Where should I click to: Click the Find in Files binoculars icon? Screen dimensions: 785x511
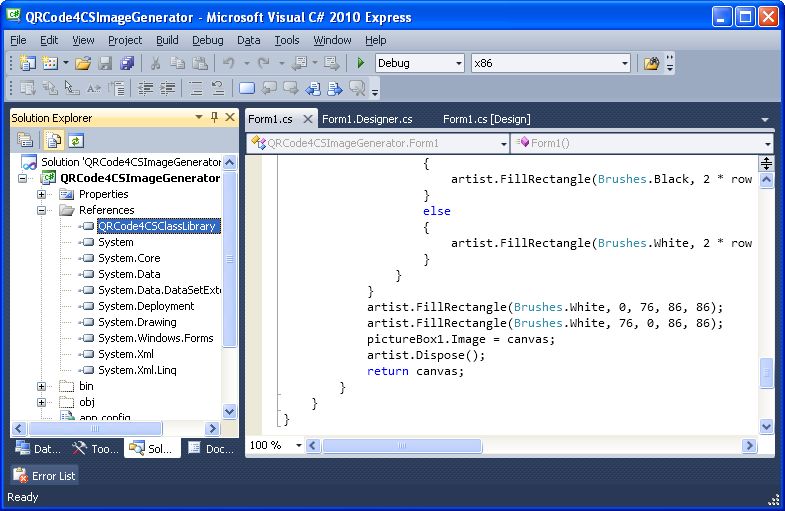pyautogui.click(x=652, y=63)
